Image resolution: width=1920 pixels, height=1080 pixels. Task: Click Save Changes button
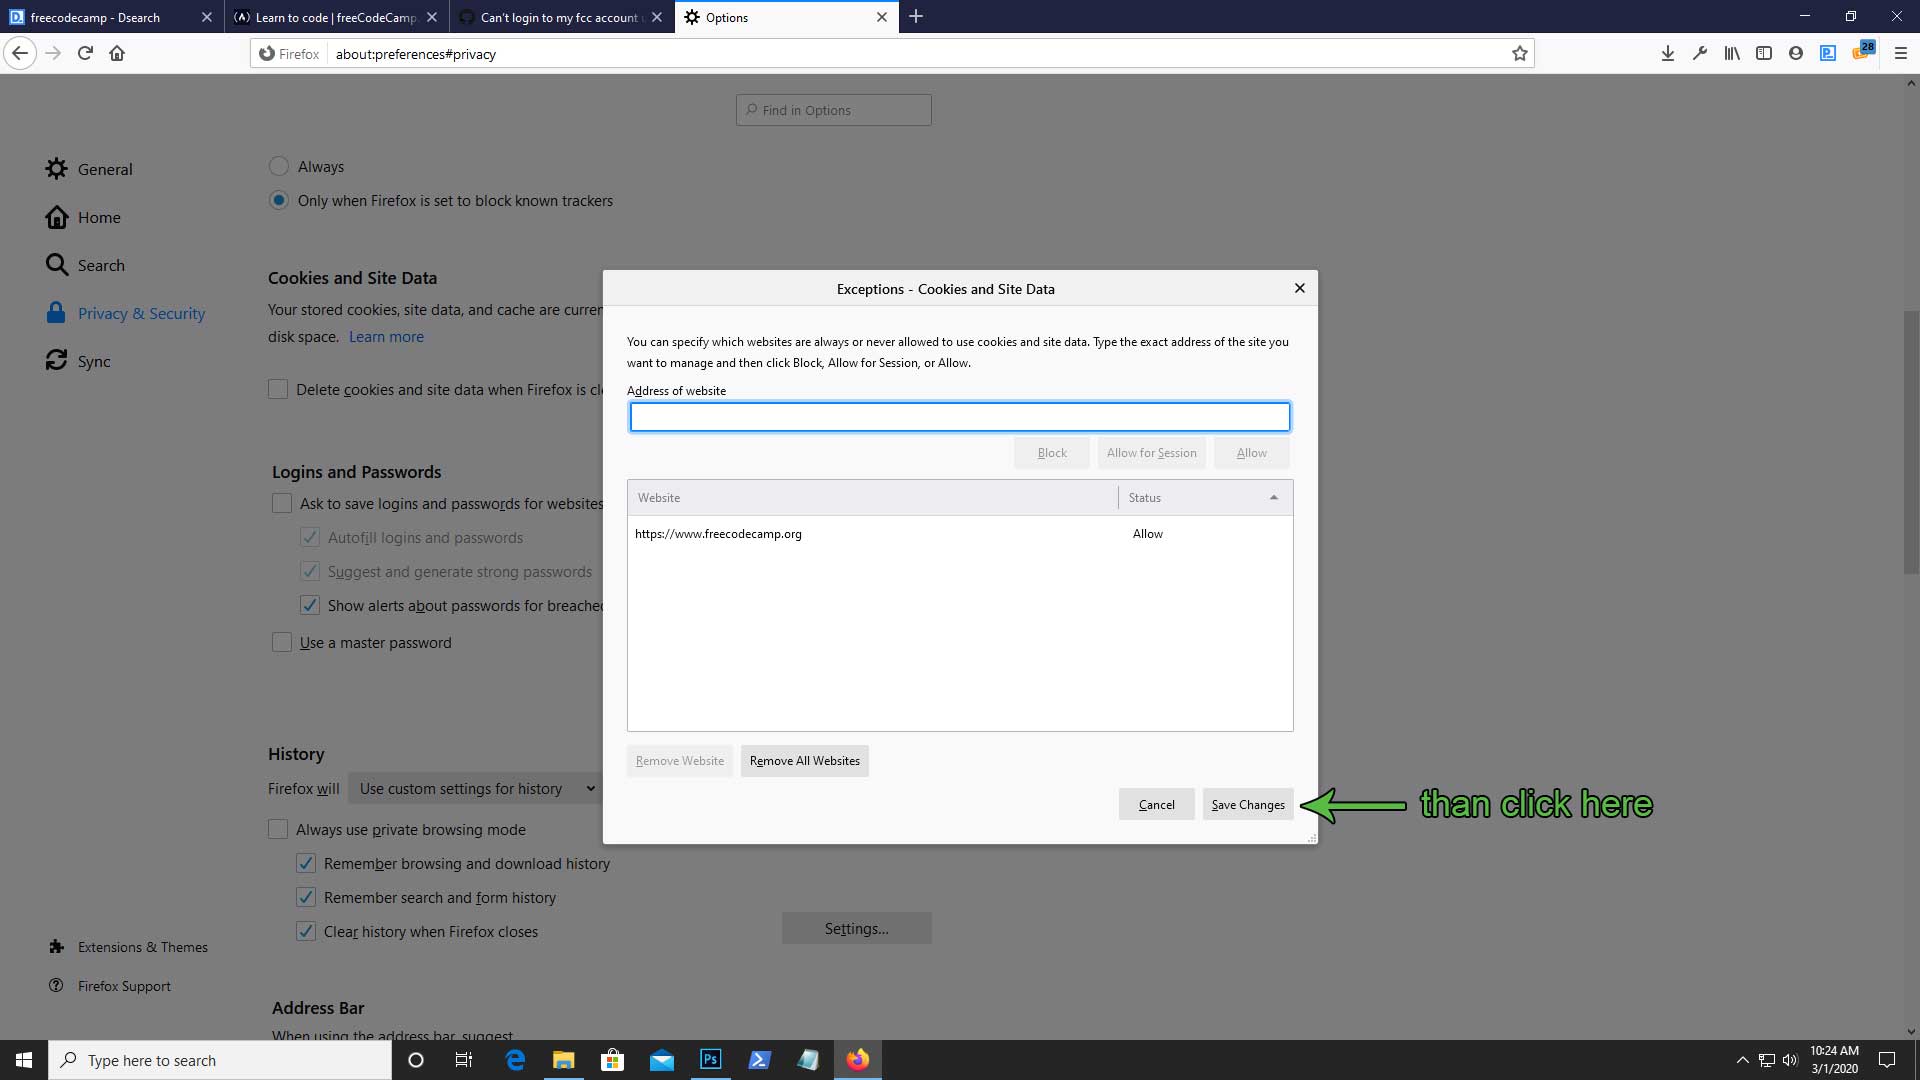1247,804
